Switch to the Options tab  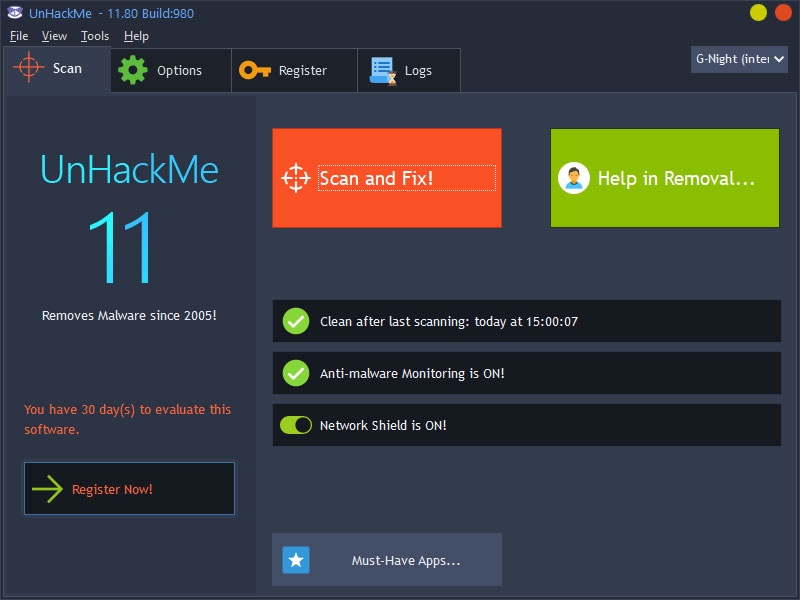(171, 70)
